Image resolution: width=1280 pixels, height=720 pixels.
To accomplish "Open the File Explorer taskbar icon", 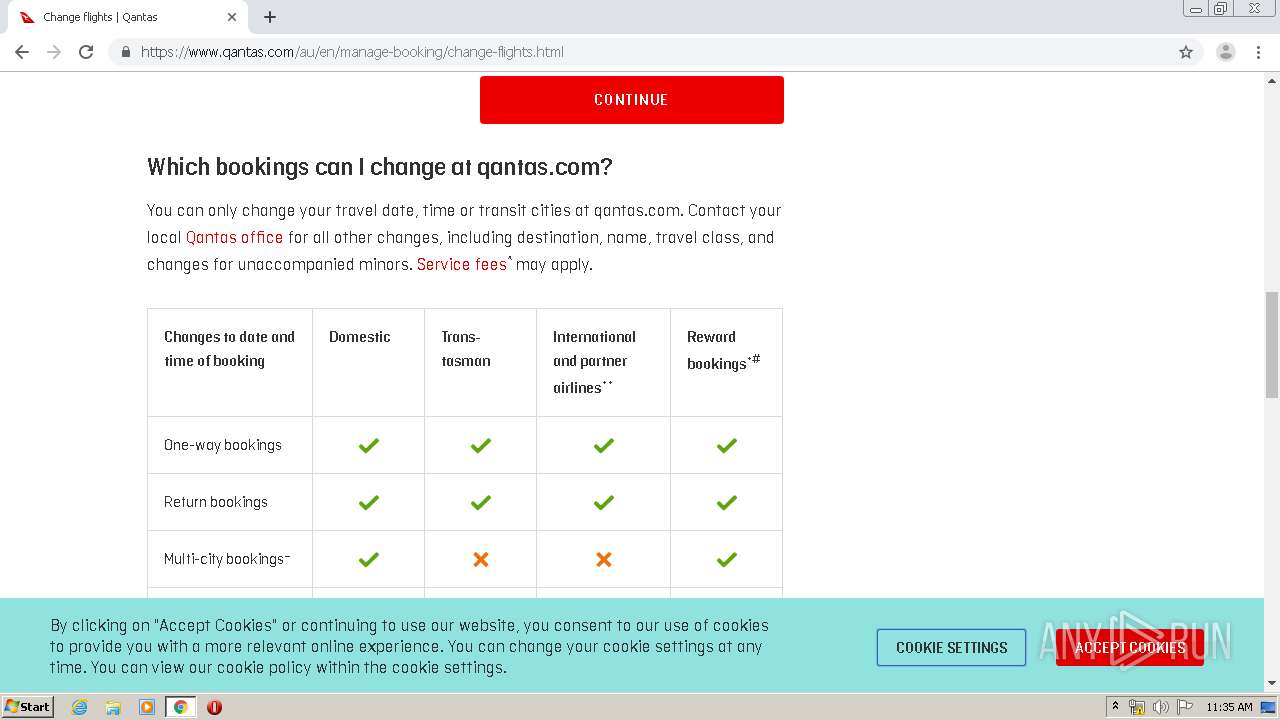I will pyautogui.click(x=113, y=707).
